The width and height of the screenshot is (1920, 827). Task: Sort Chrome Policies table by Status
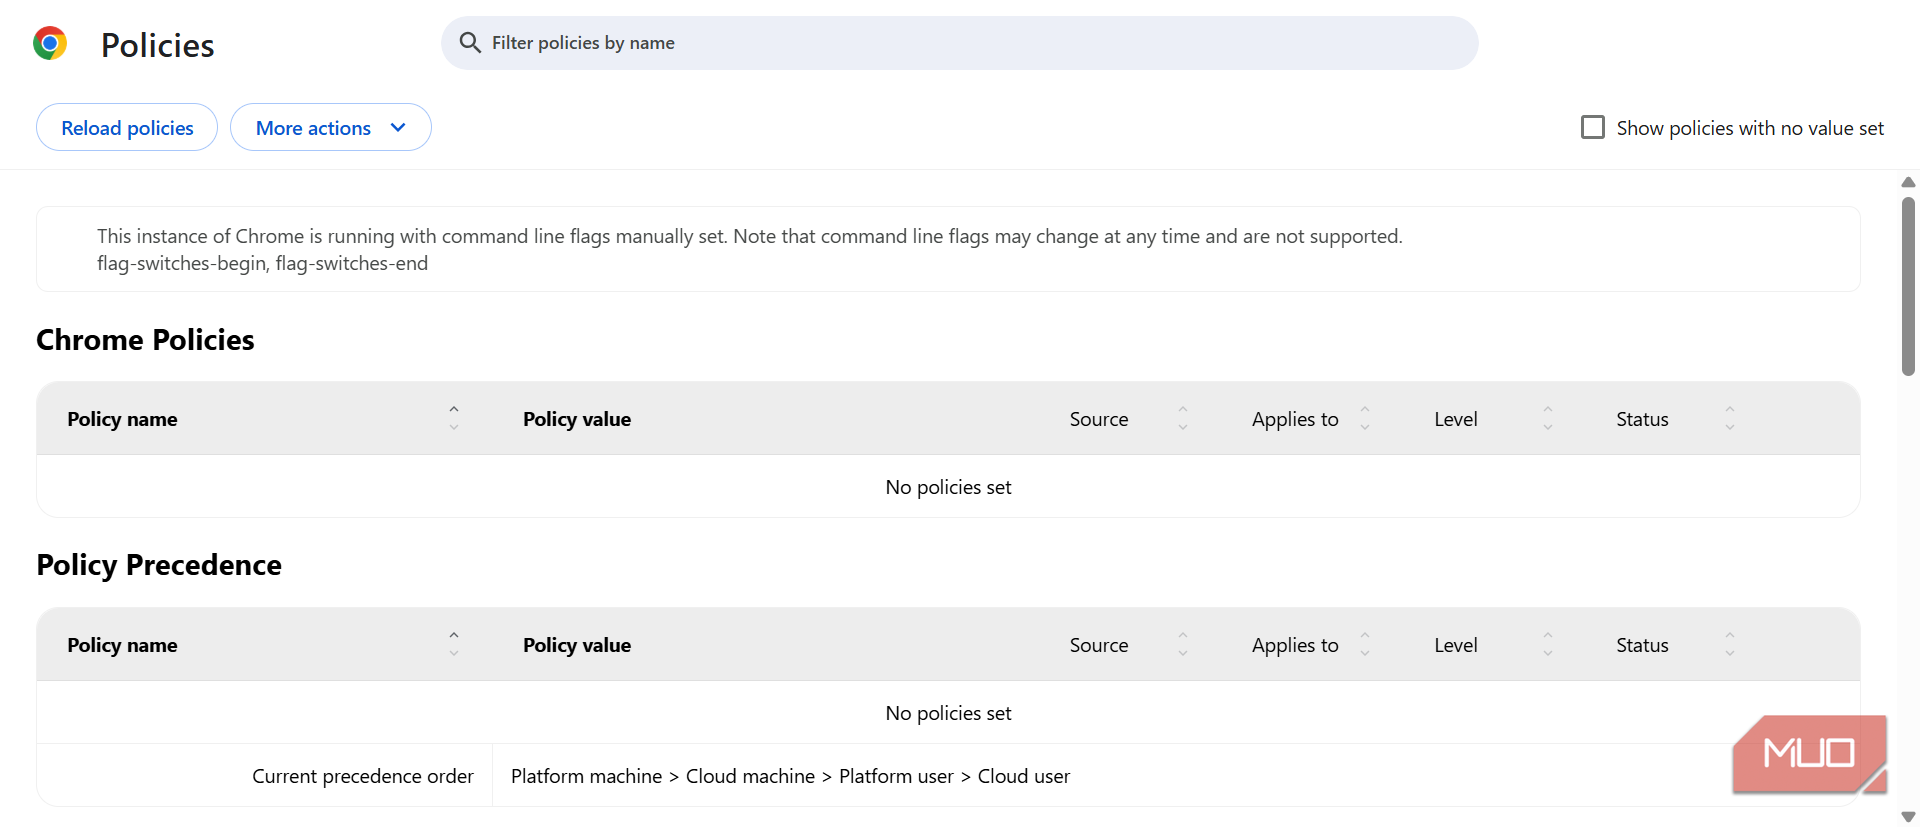point(1730,418)
